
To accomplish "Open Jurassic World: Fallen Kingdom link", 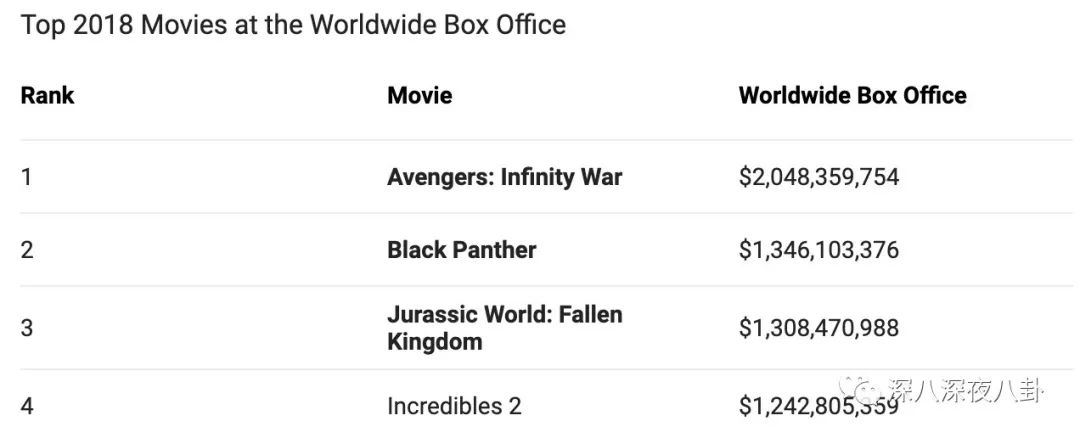I will [x=504, y=315].
